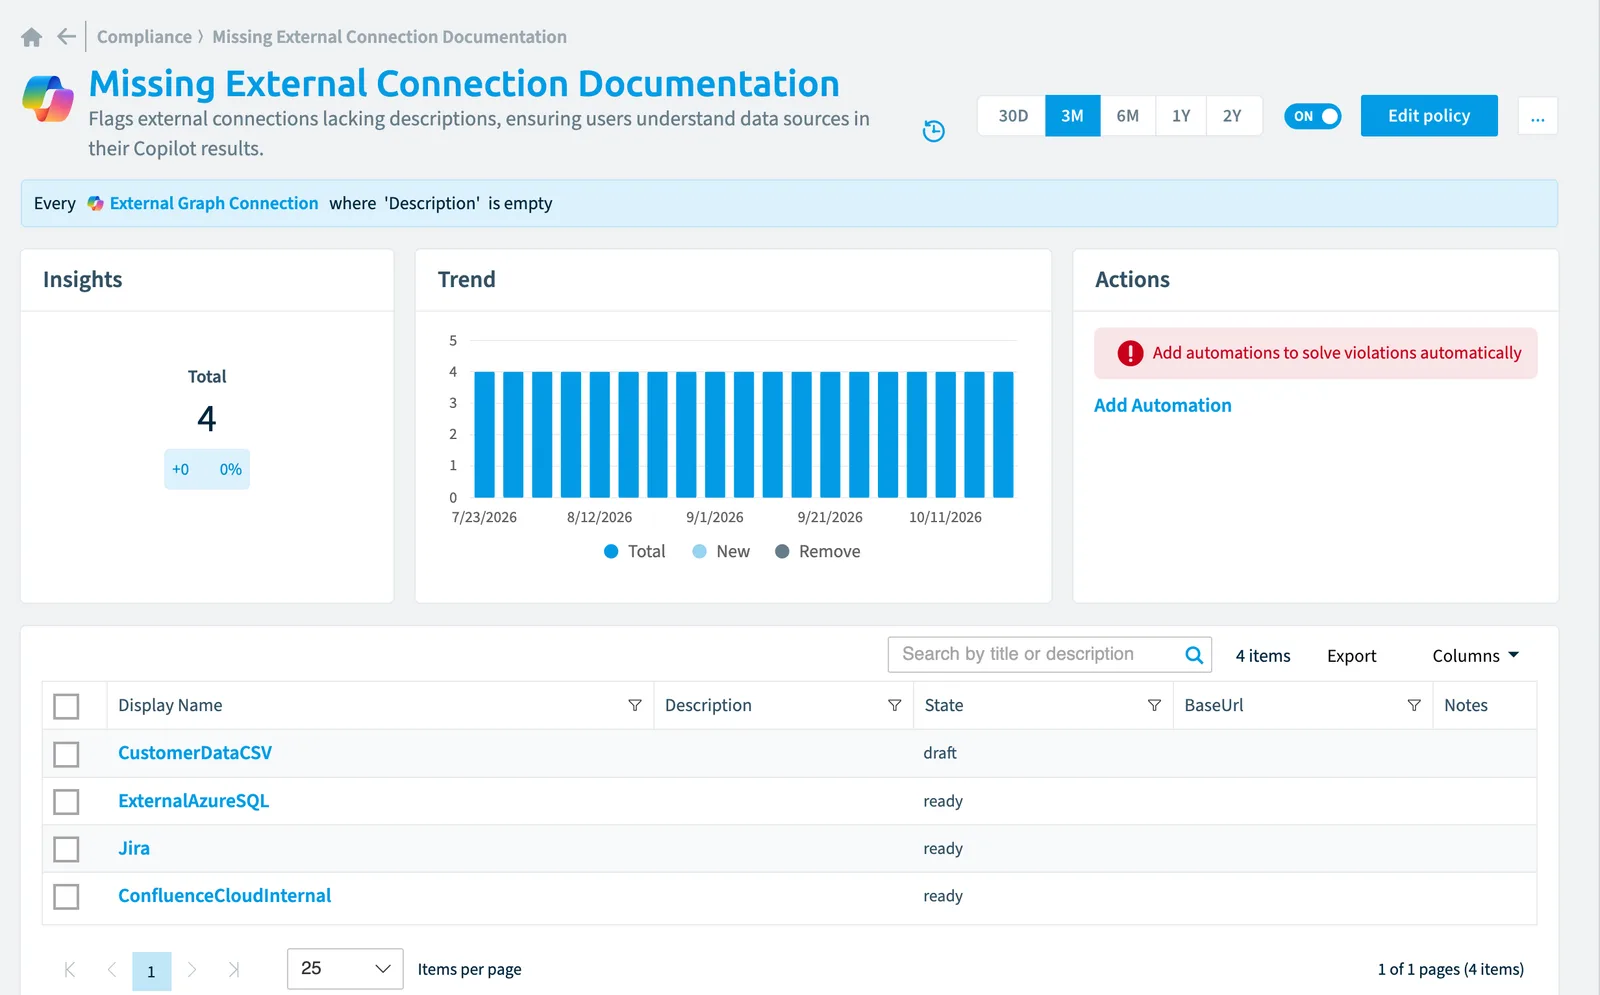The image size is (1600, 995).
Task: Filter the BaseUrl column
Action: (x=1414, y=705)
